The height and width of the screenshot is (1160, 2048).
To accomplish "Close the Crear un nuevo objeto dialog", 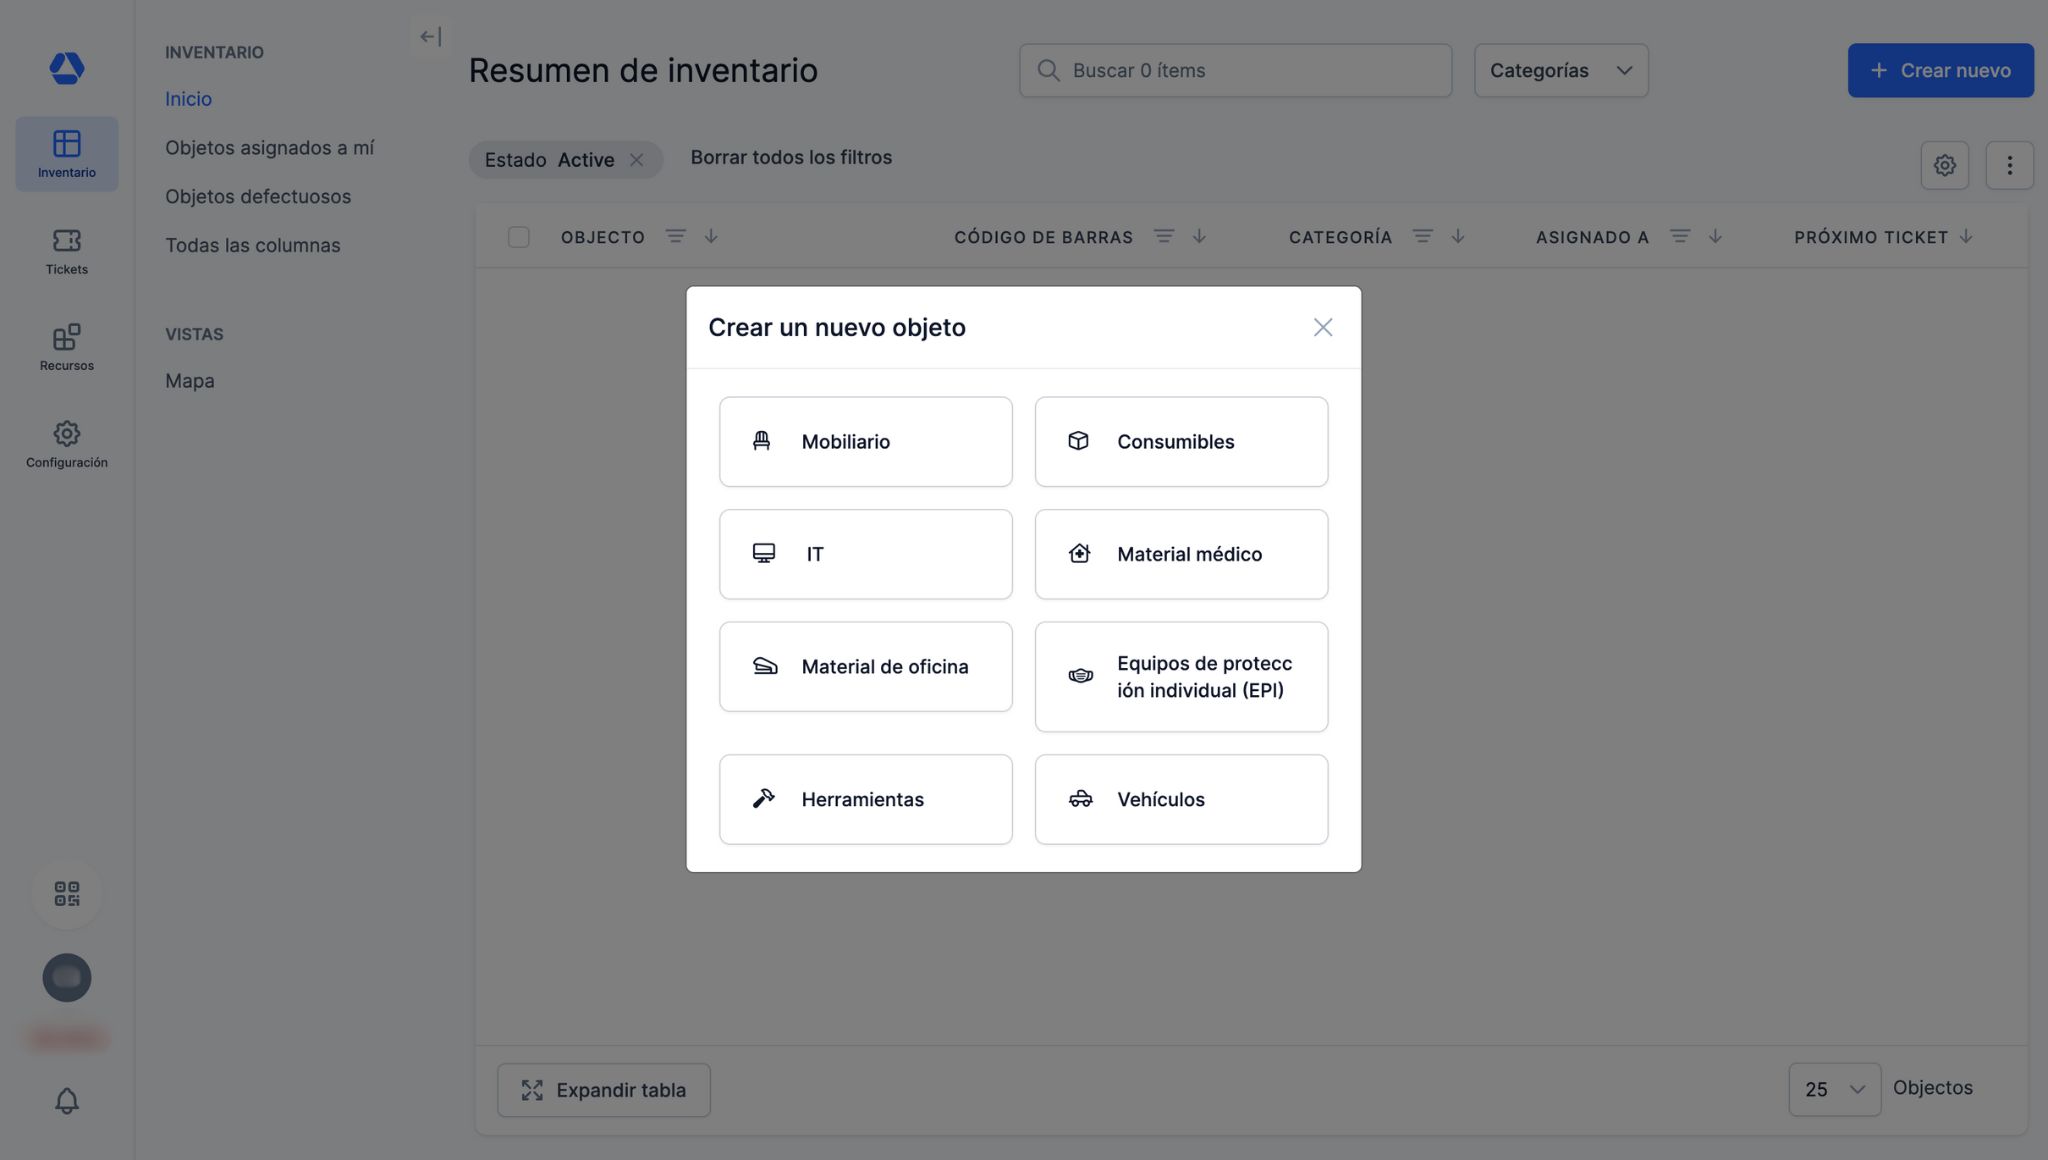I will click(x=1322, y=328).
